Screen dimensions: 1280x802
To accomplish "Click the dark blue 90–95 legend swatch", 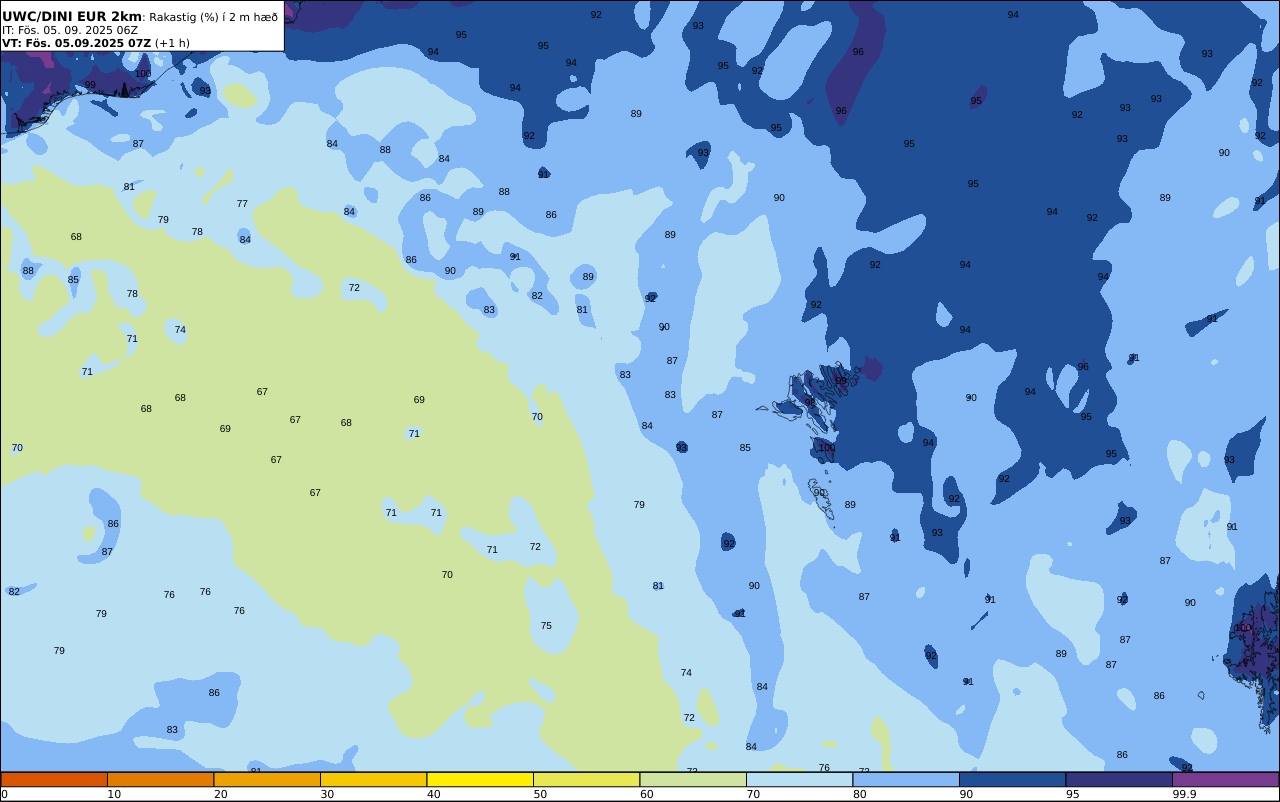I will [1012, 779].
